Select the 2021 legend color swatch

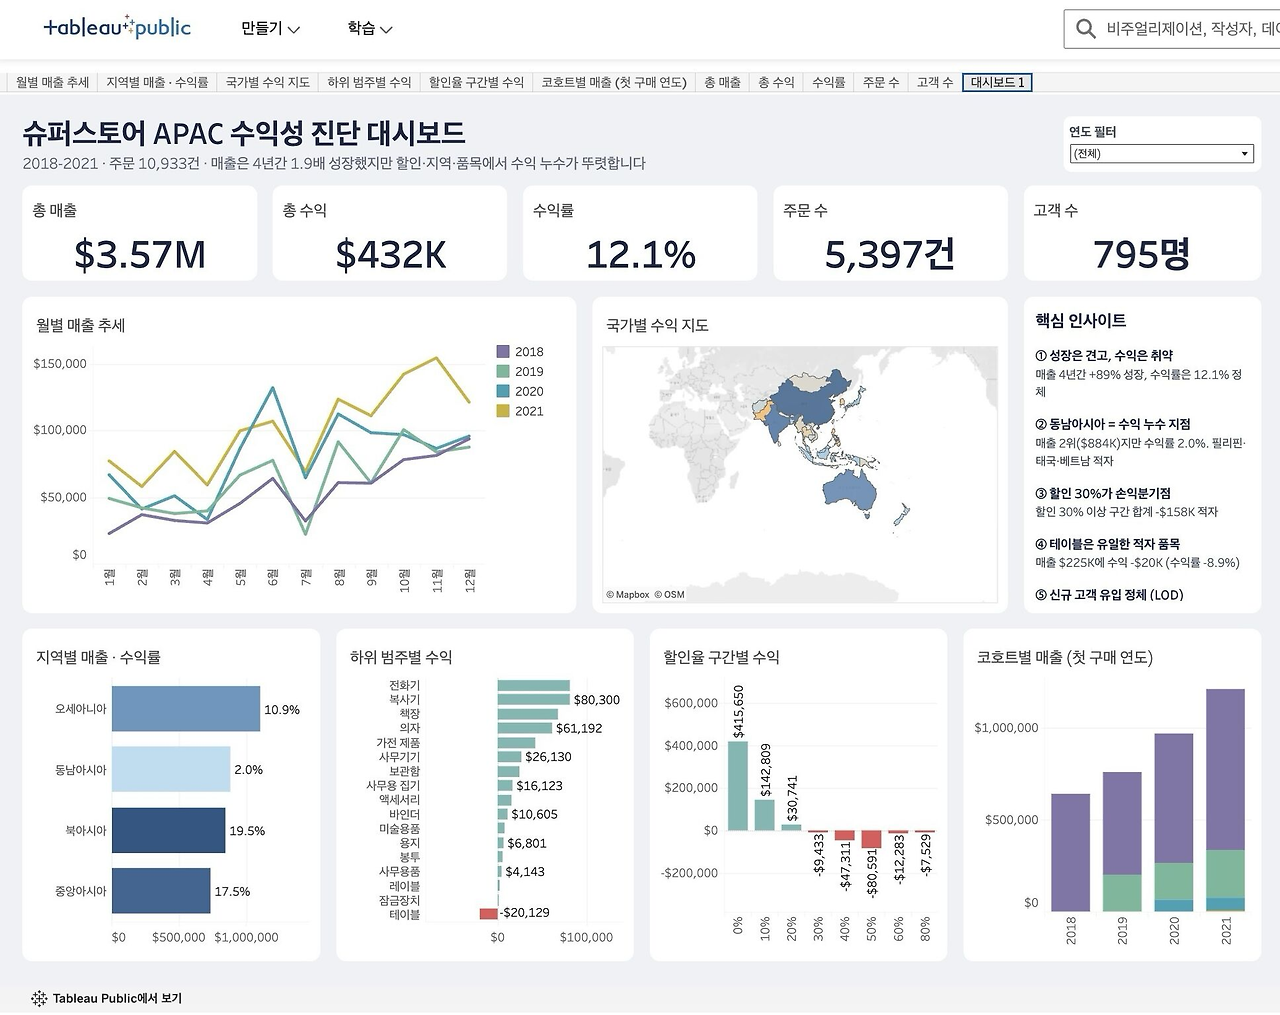point(503,411)
